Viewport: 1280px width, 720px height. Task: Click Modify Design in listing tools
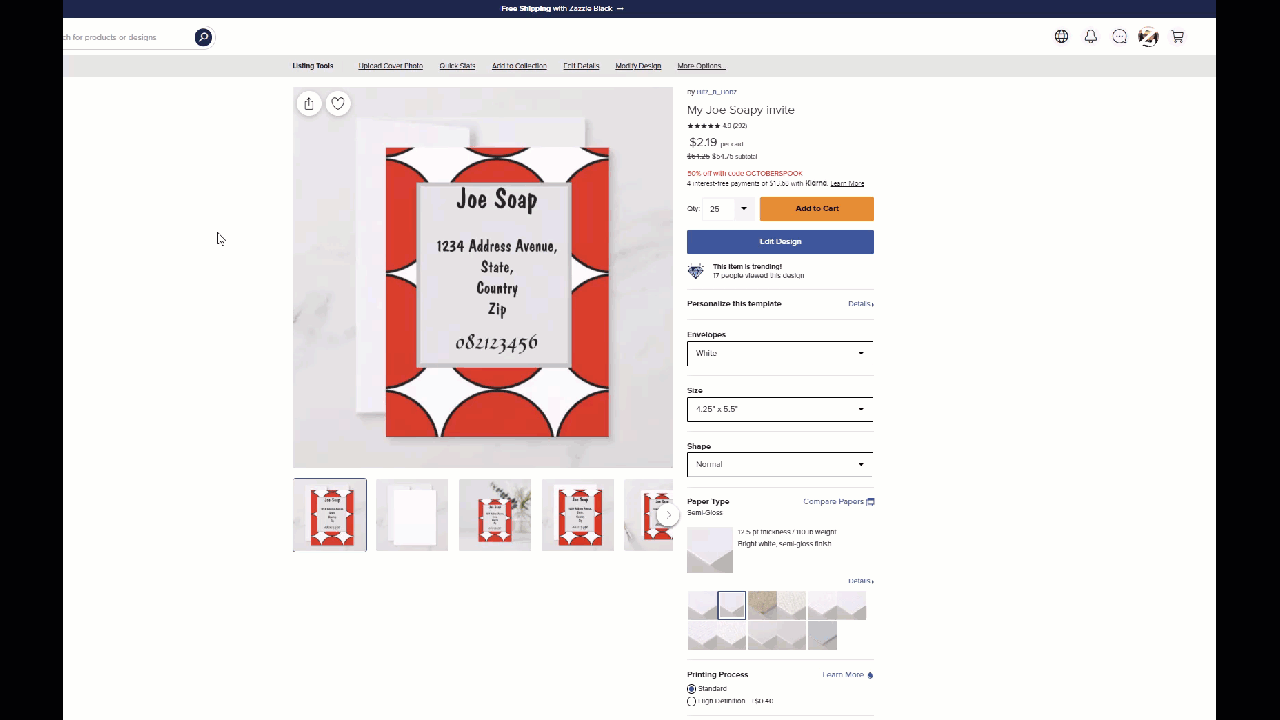tap(638, 66)
